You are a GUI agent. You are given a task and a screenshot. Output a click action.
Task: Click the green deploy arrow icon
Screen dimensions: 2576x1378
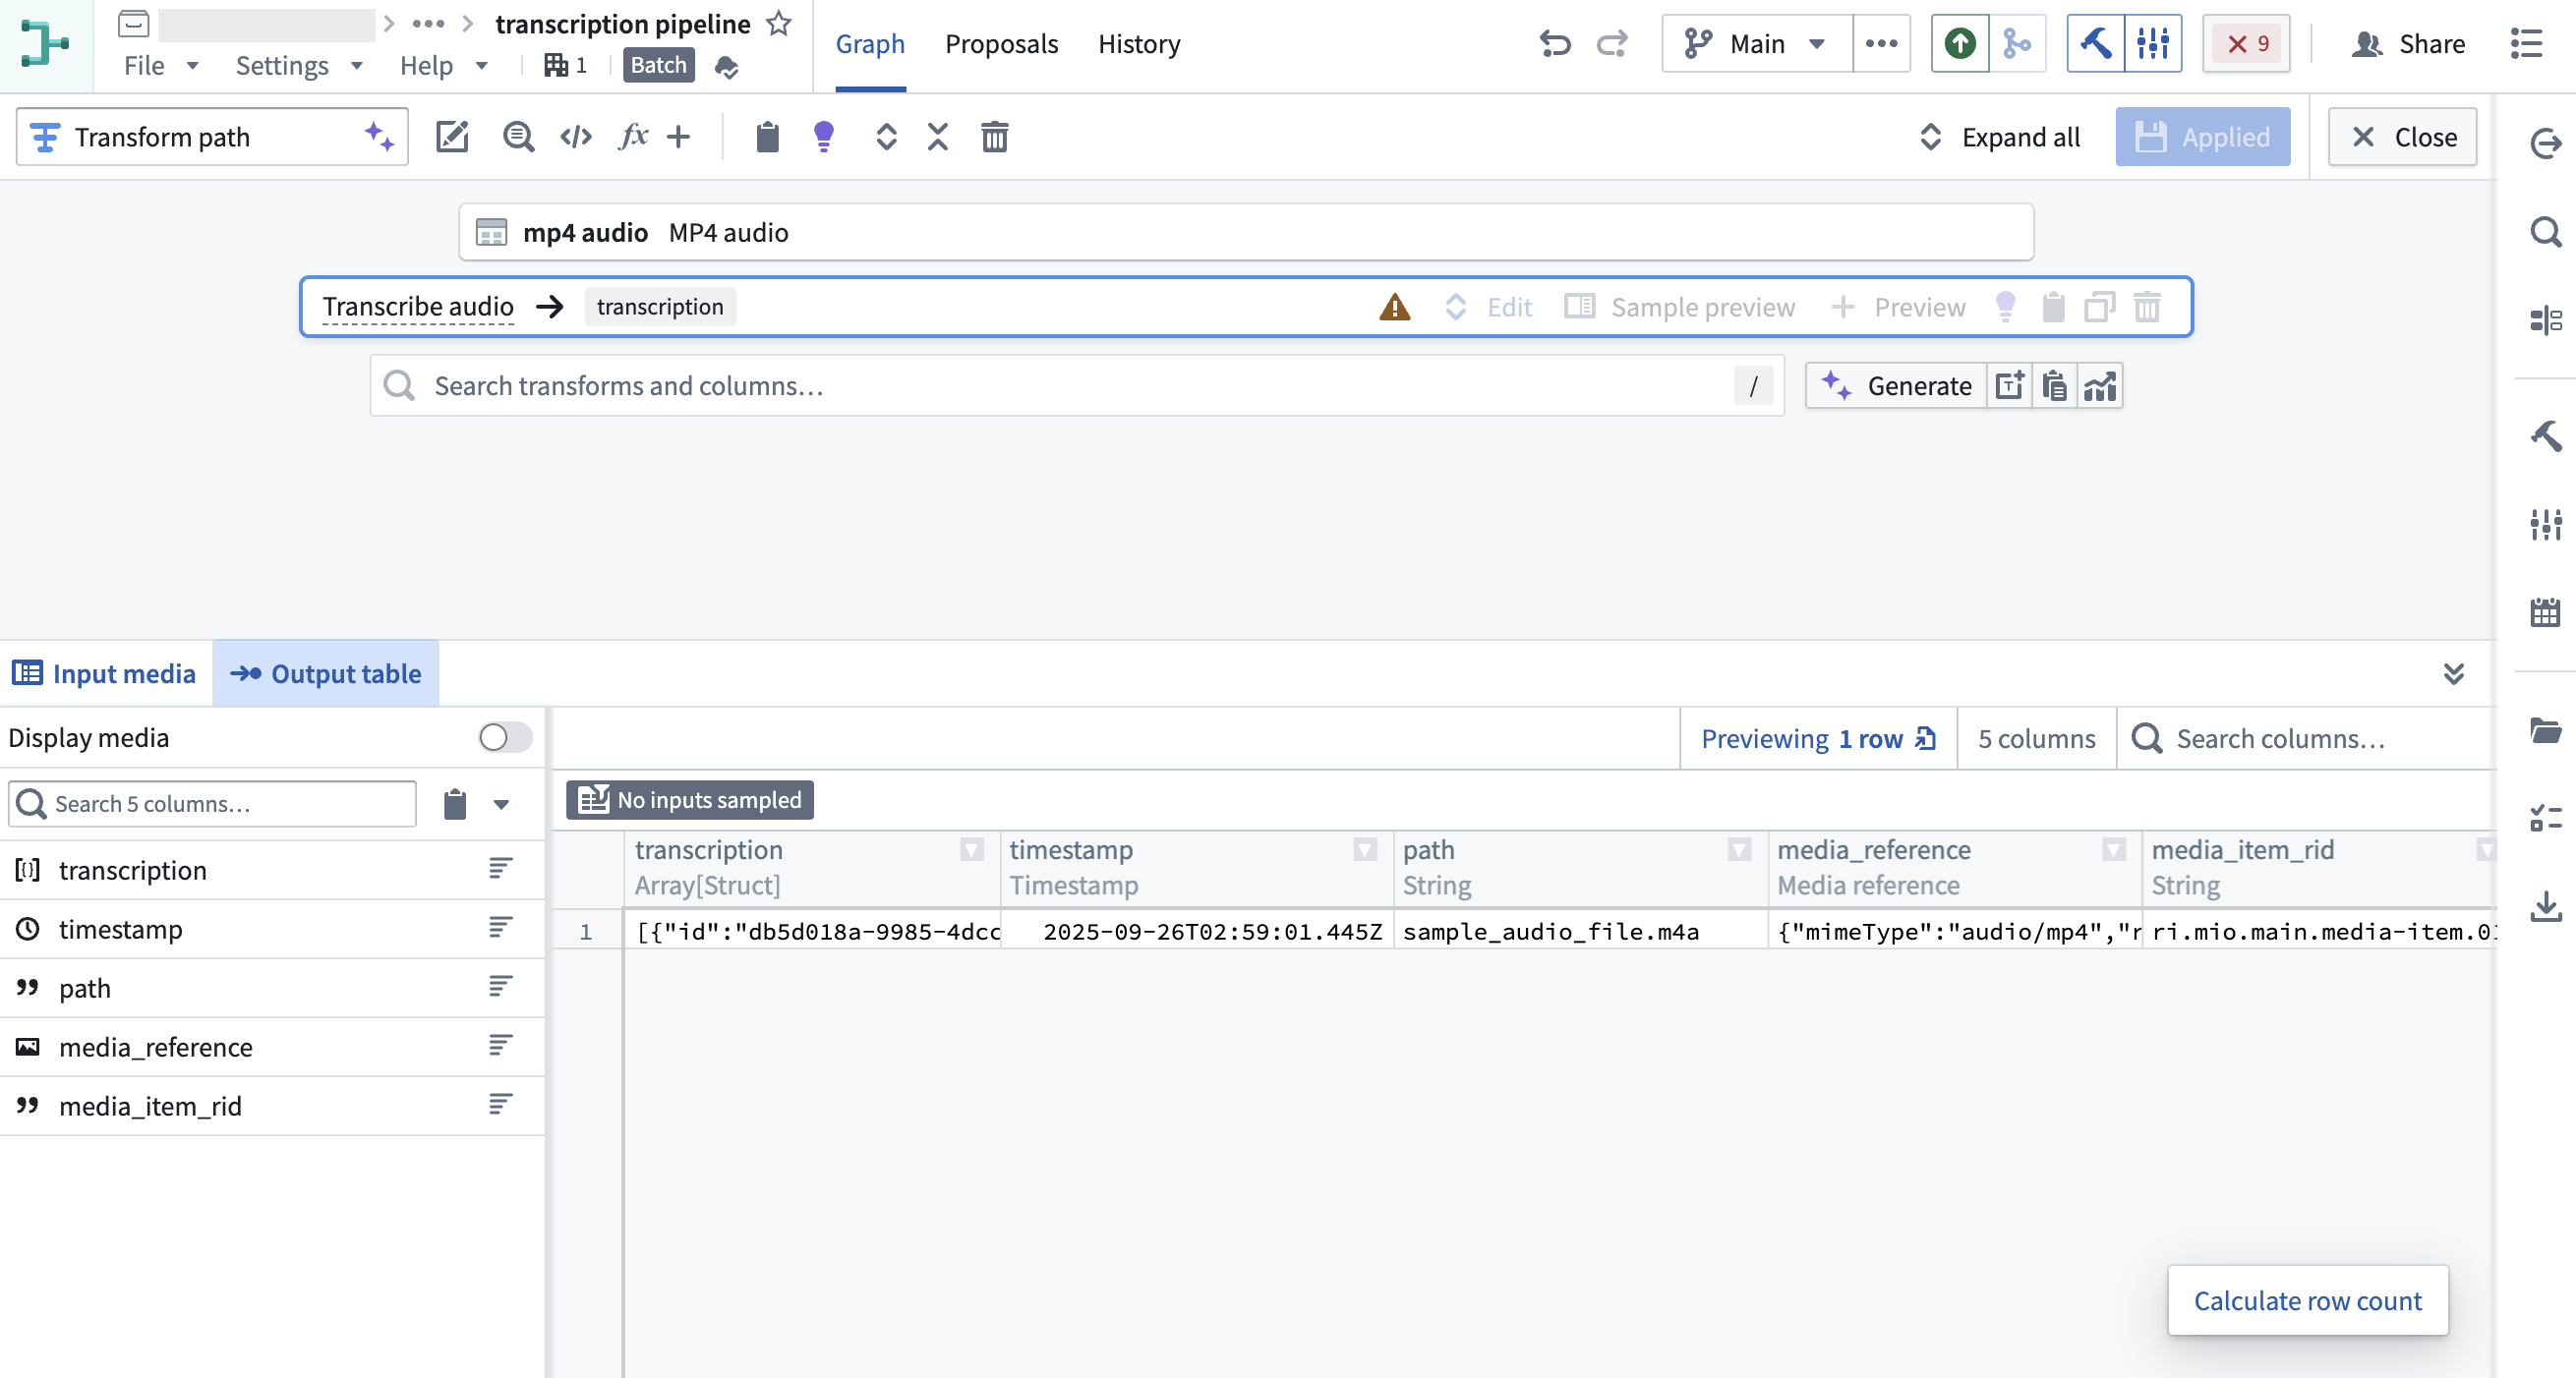click(x=1960, y=44)
